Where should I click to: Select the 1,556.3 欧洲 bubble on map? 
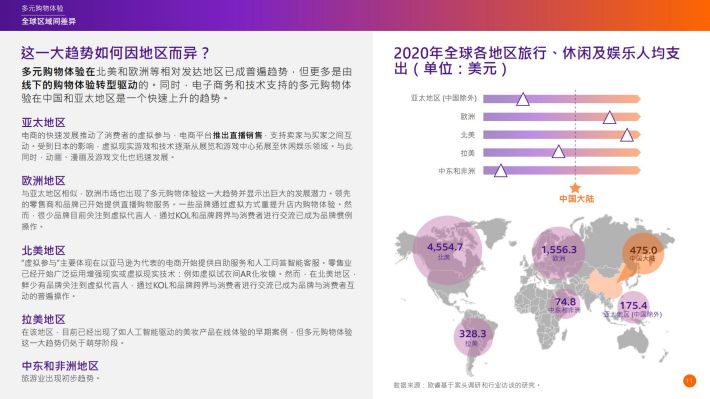click(559, 252)
